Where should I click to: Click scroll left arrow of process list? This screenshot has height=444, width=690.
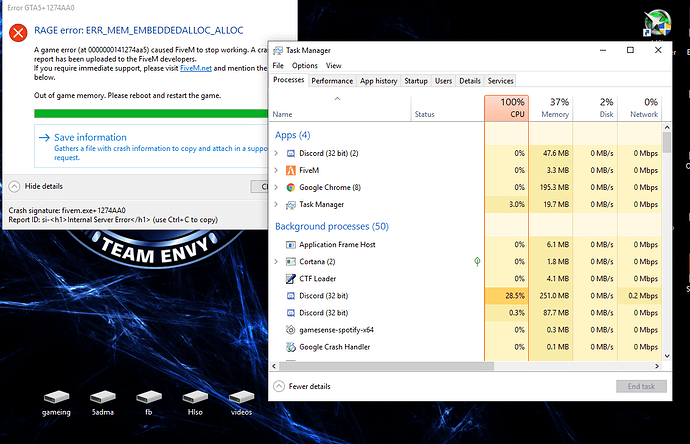(274, 366)
